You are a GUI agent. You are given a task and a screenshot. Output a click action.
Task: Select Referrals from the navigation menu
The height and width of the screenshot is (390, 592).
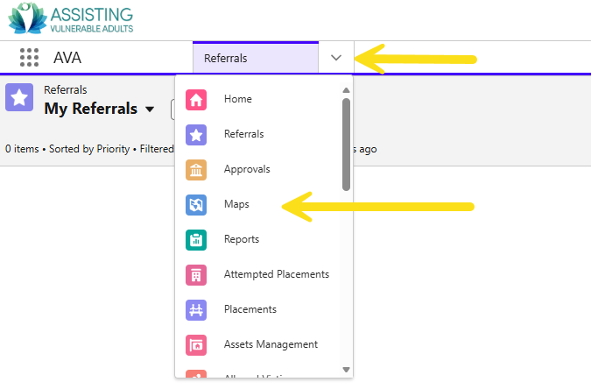(x=244, y=134)
